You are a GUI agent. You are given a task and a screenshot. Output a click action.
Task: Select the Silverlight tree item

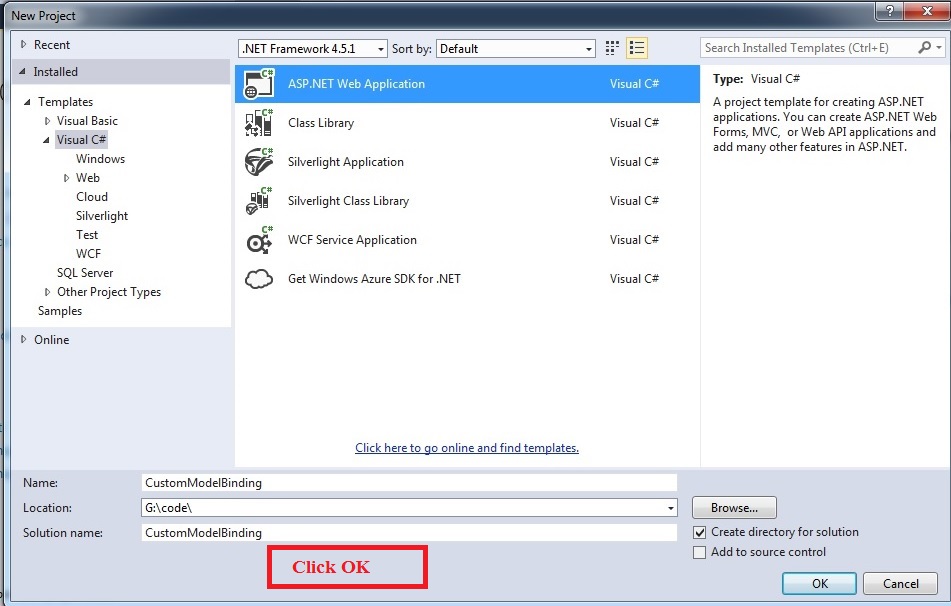(102, 216)
